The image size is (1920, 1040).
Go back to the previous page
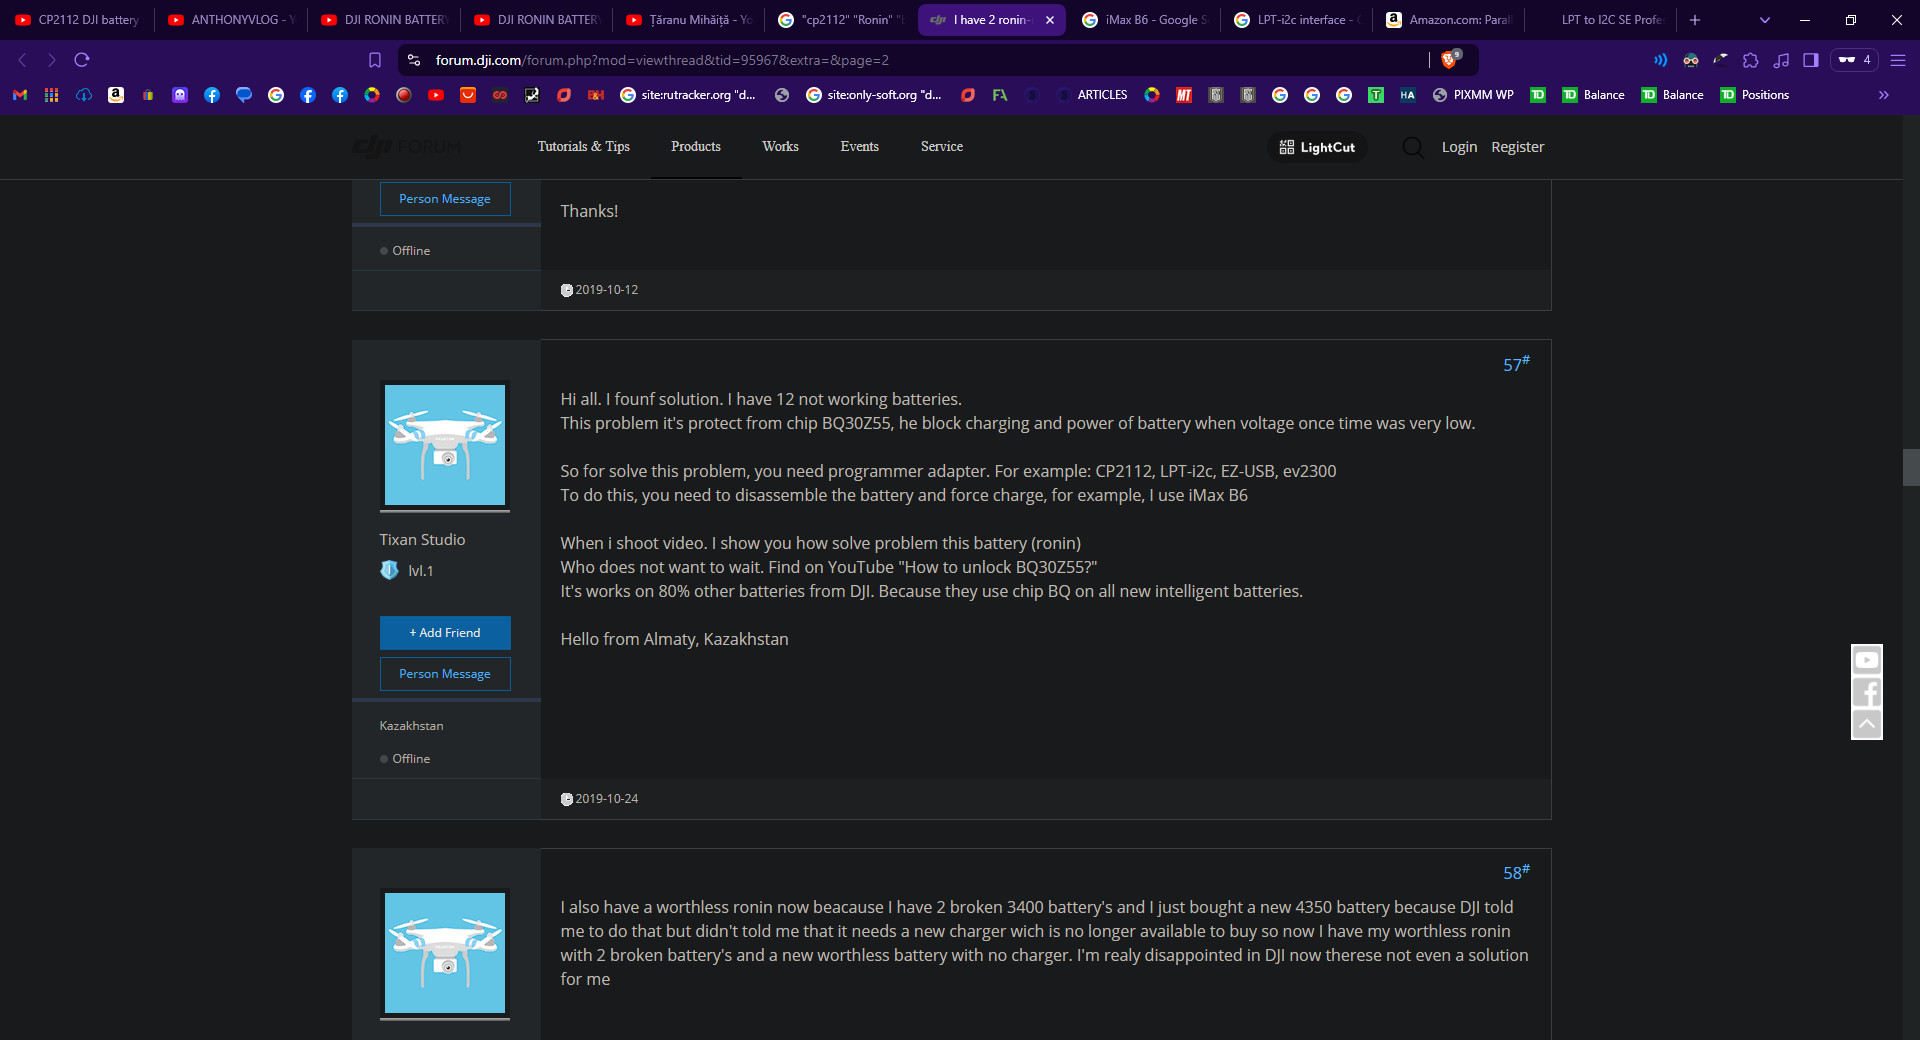22,60
